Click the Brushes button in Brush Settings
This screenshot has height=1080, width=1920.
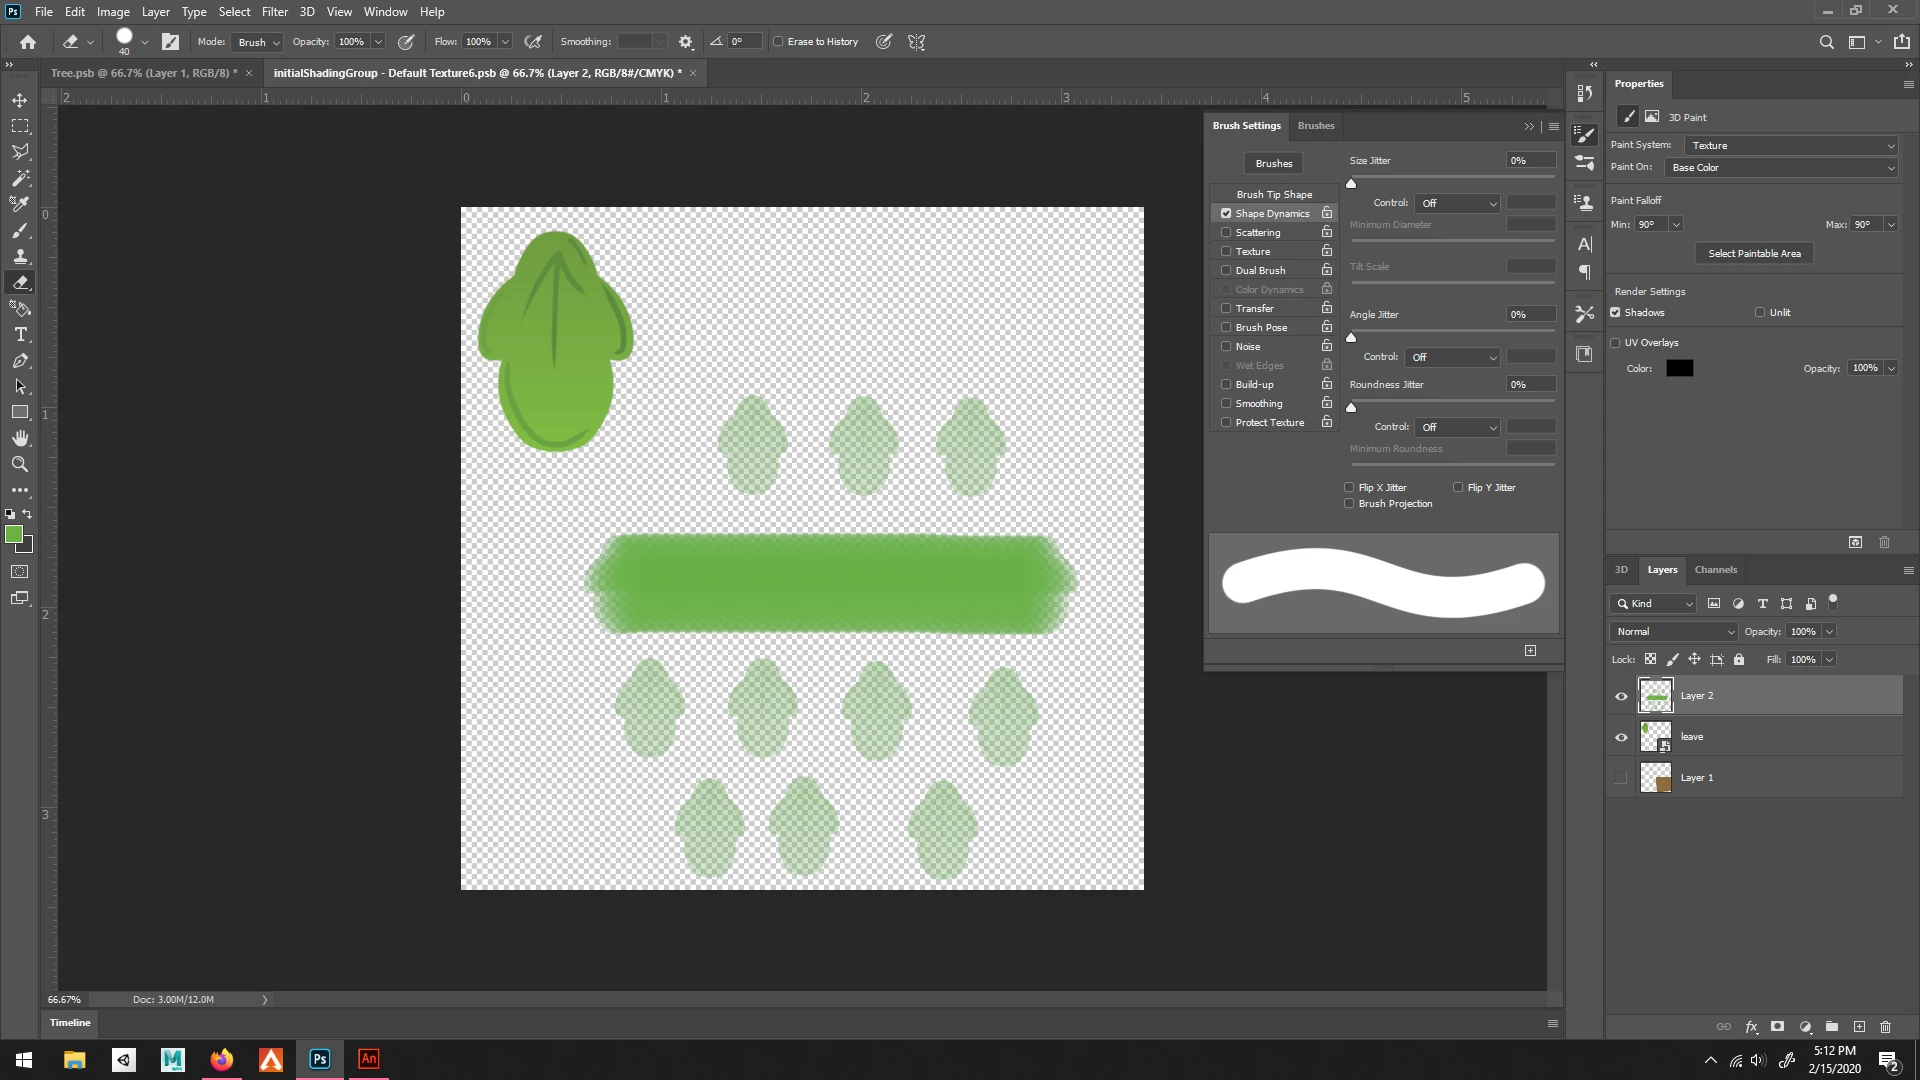click(1273, 163)
